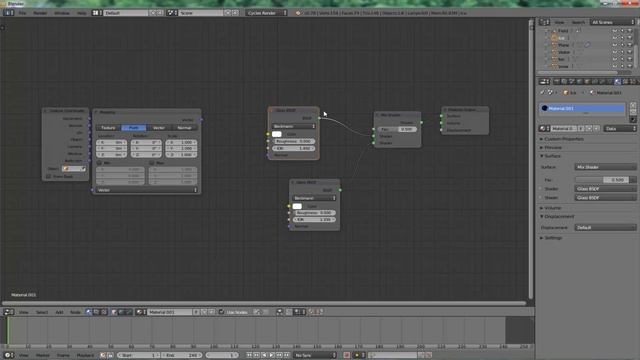Open the node editor Node menu
Viewport: 640px width, 360px height.
coord(75,312)
